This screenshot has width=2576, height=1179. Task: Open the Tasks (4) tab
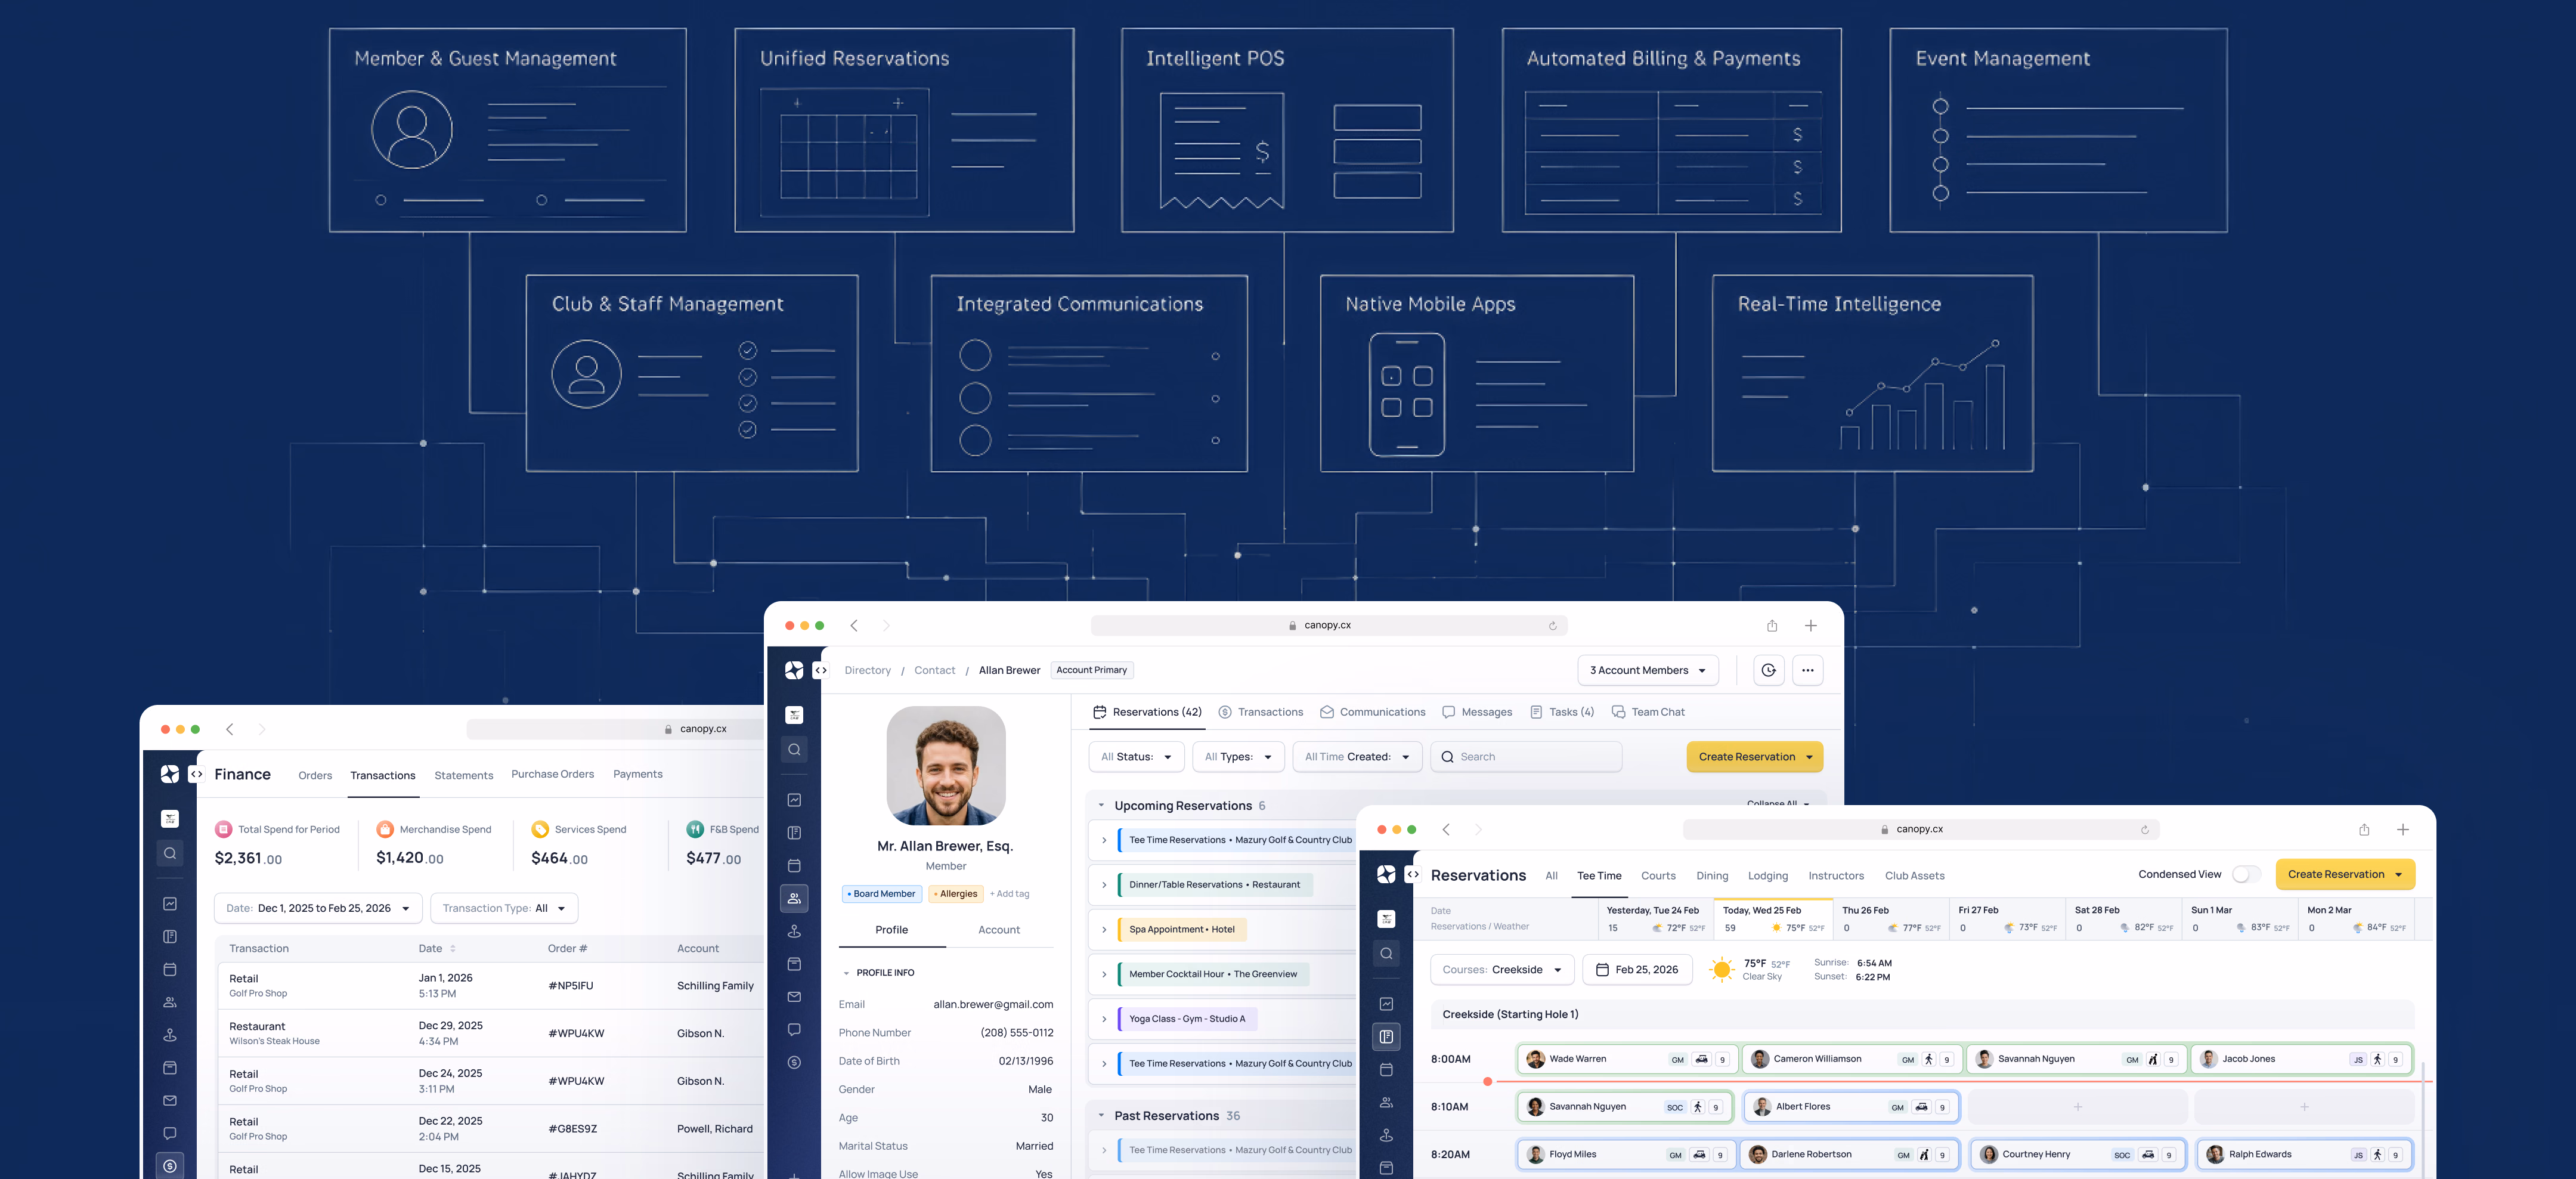point(1562,712)
